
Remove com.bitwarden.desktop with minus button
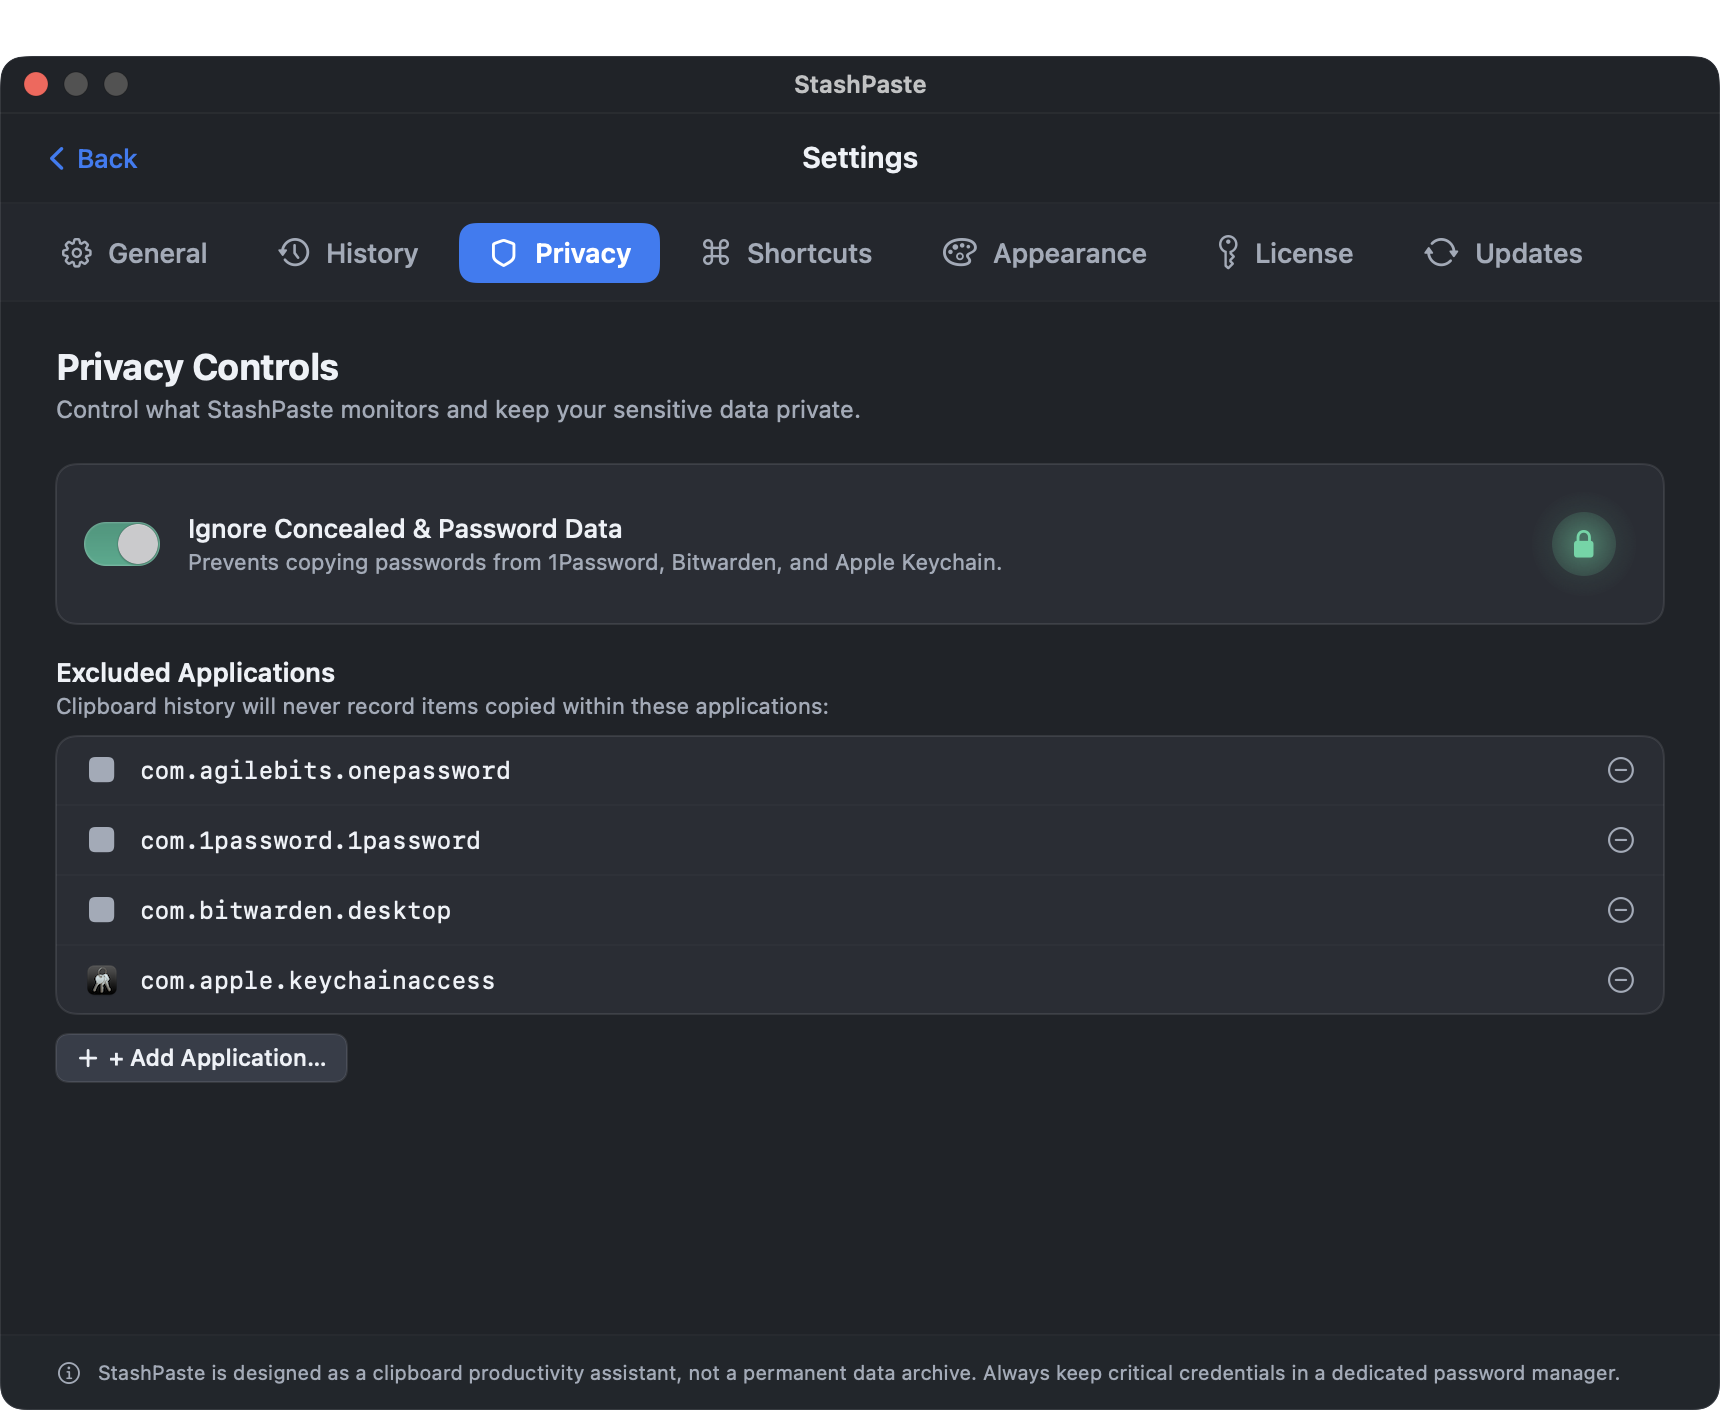coord(1620,910)
